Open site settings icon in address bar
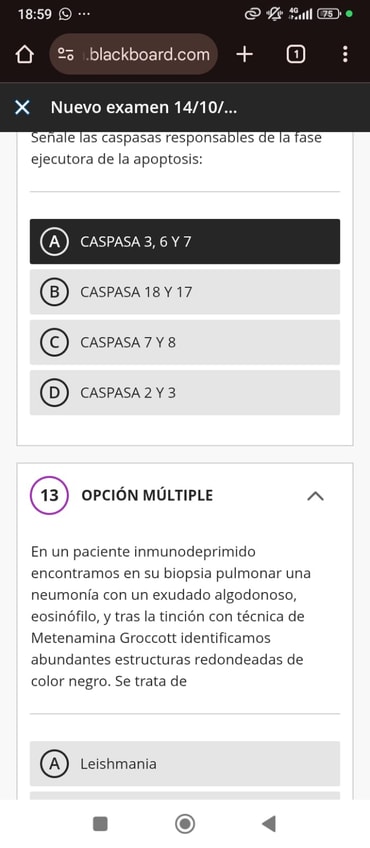Image resolution: width=370 pixels, height=848 pixels. 66,54
